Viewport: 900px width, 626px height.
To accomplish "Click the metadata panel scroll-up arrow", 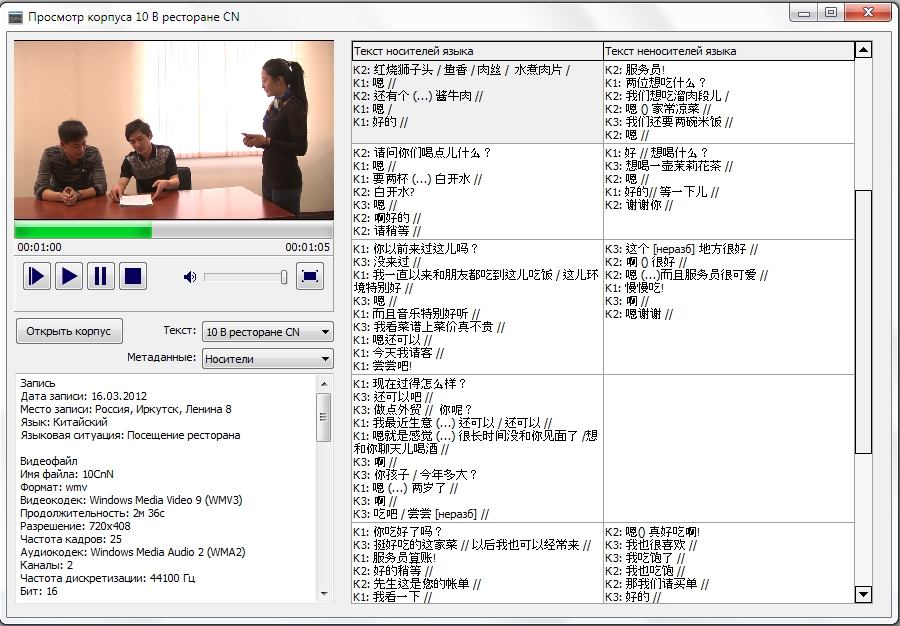I will pos(324,384).
